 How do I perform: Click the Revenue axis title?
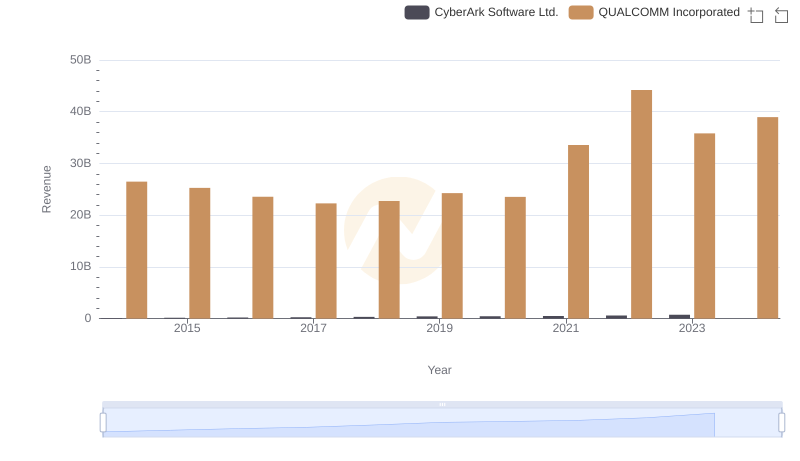tap(46, 189)
